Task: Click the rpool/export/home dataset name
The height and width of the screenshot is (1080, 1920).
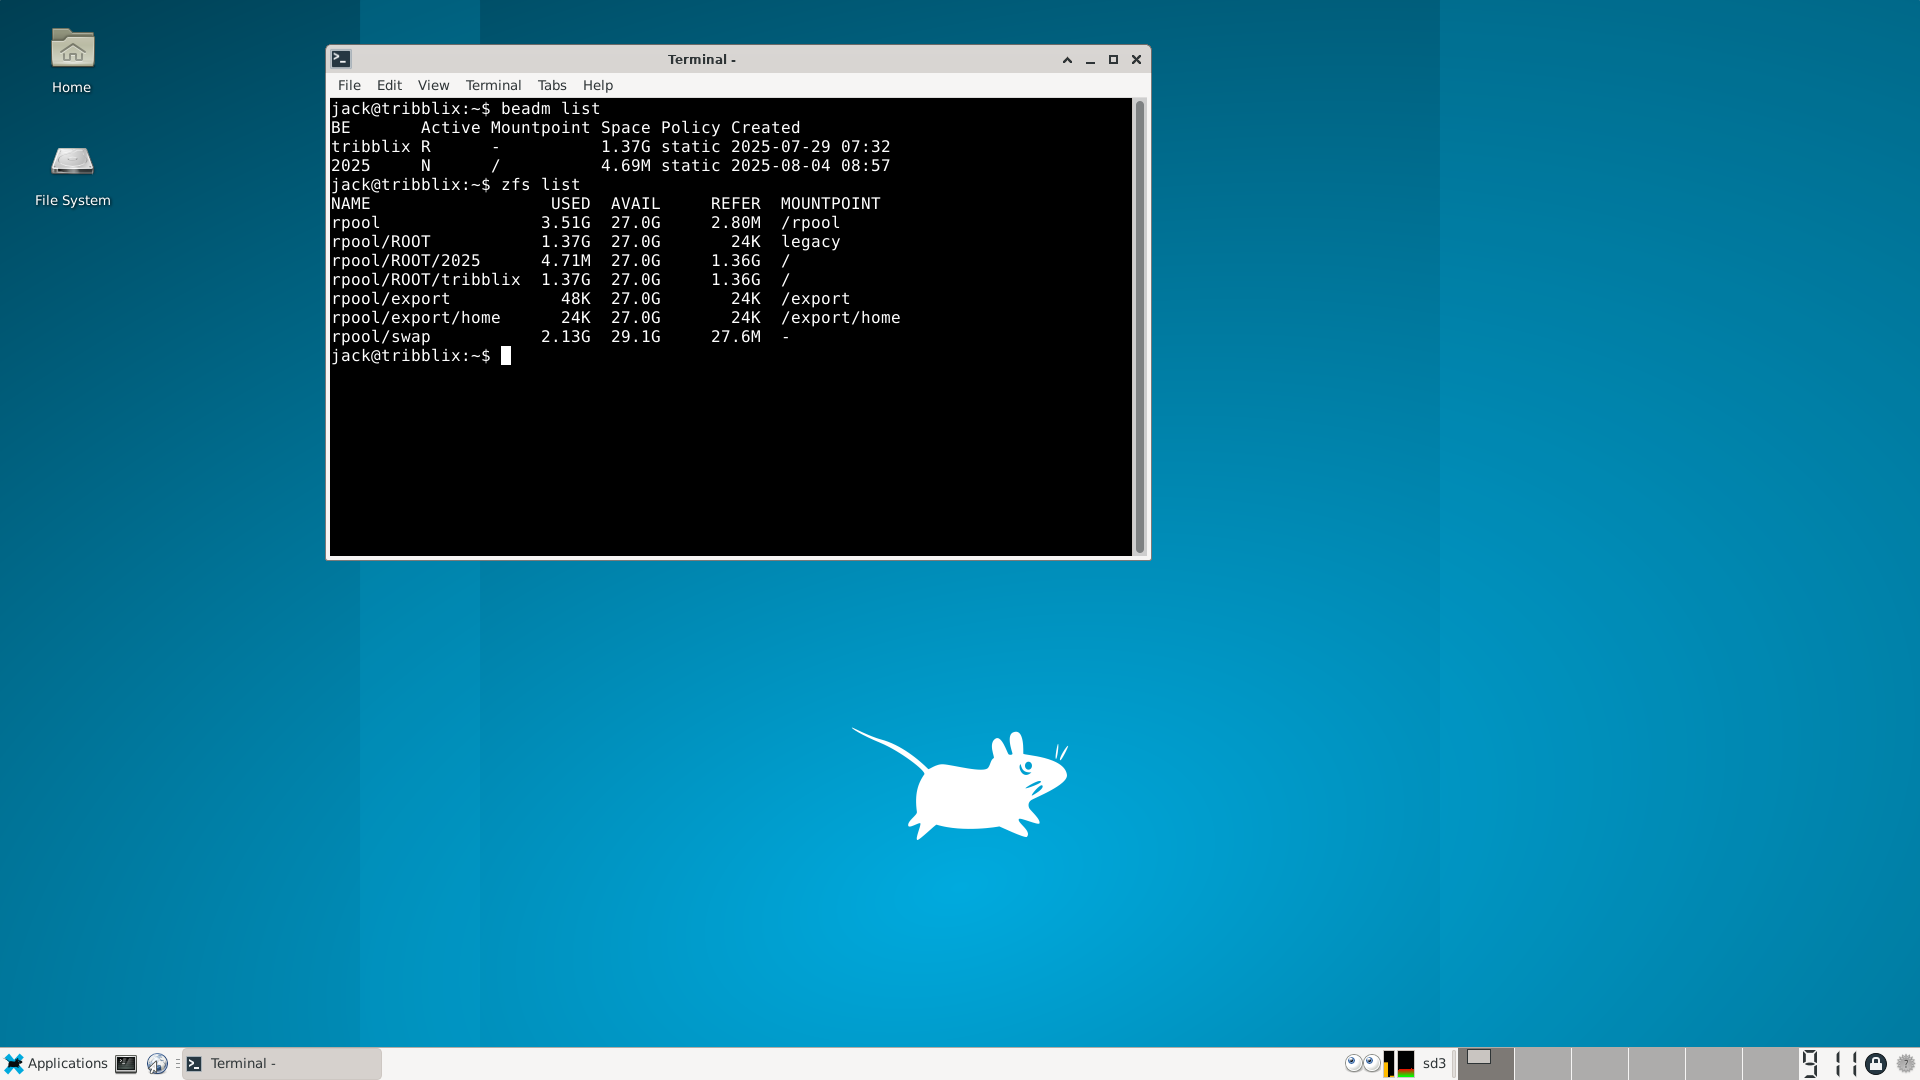Action: tap(416, 318)
